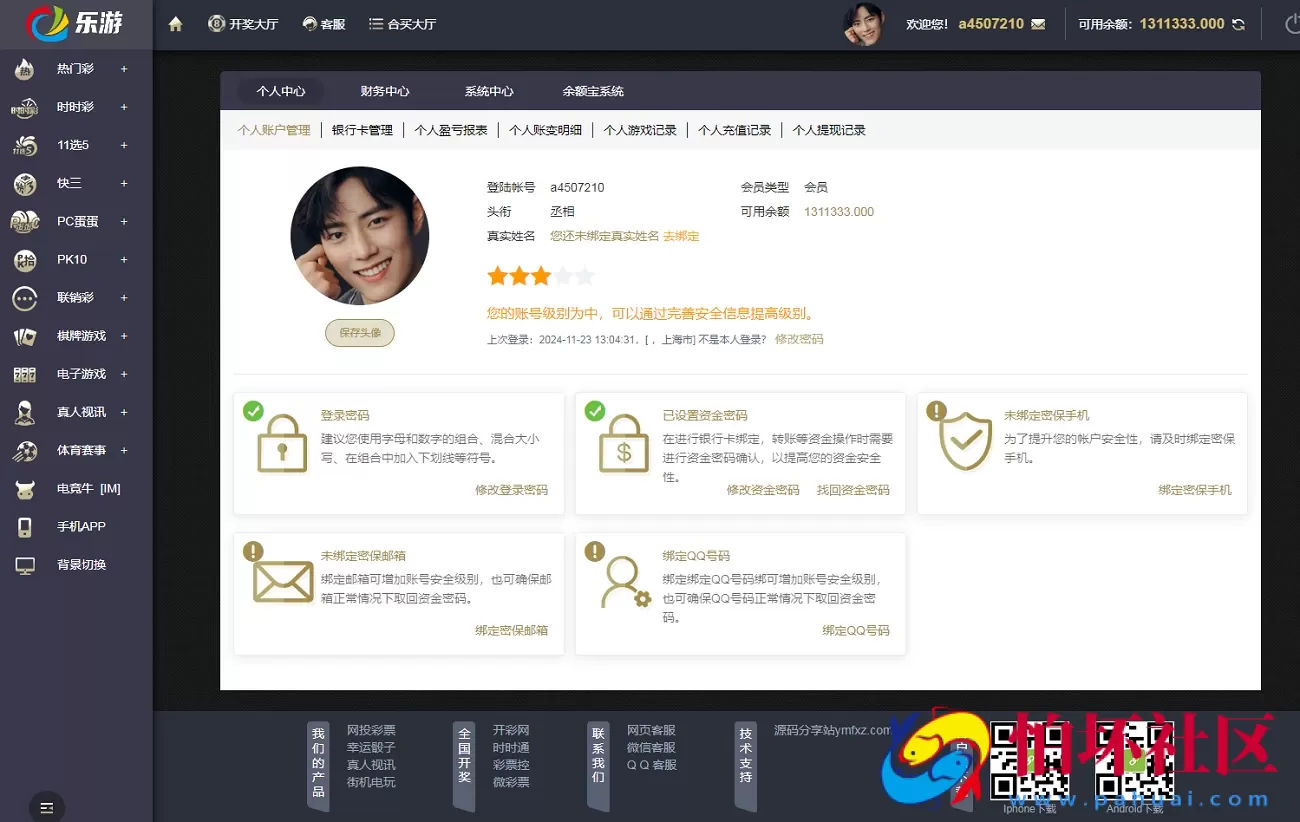The image size is (1300, 822).
Task: Open the 个人盈亏报表 sub-tab
Action: tap(451, 129)
